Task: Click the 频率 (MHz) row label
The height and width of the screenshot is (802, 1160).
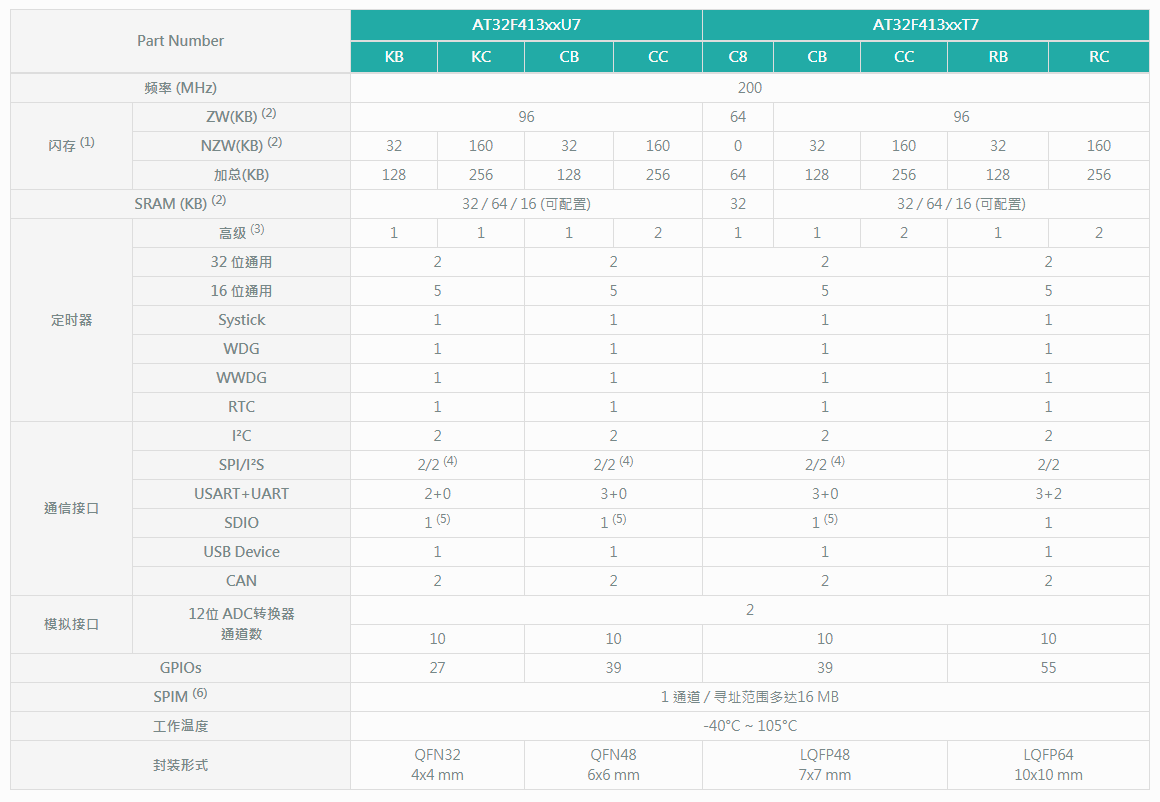Action: pos(180,88)
